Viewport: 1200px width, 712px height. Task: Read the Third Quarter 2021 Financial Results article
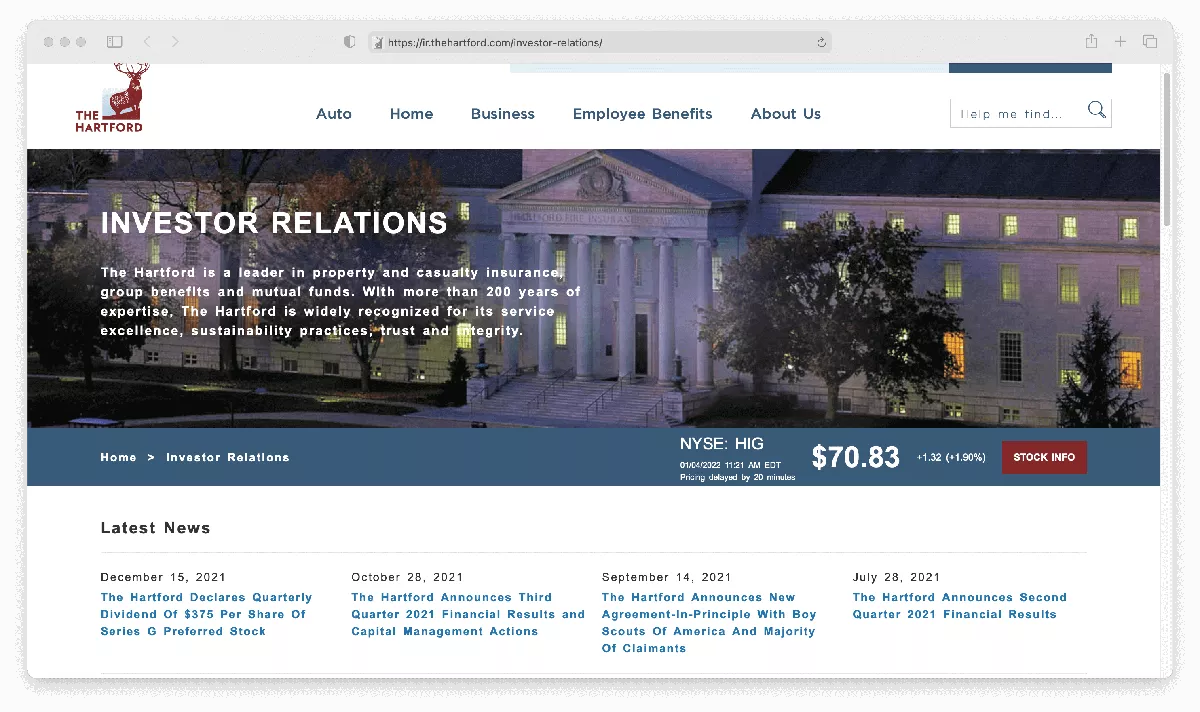click(x=467, y=614)
